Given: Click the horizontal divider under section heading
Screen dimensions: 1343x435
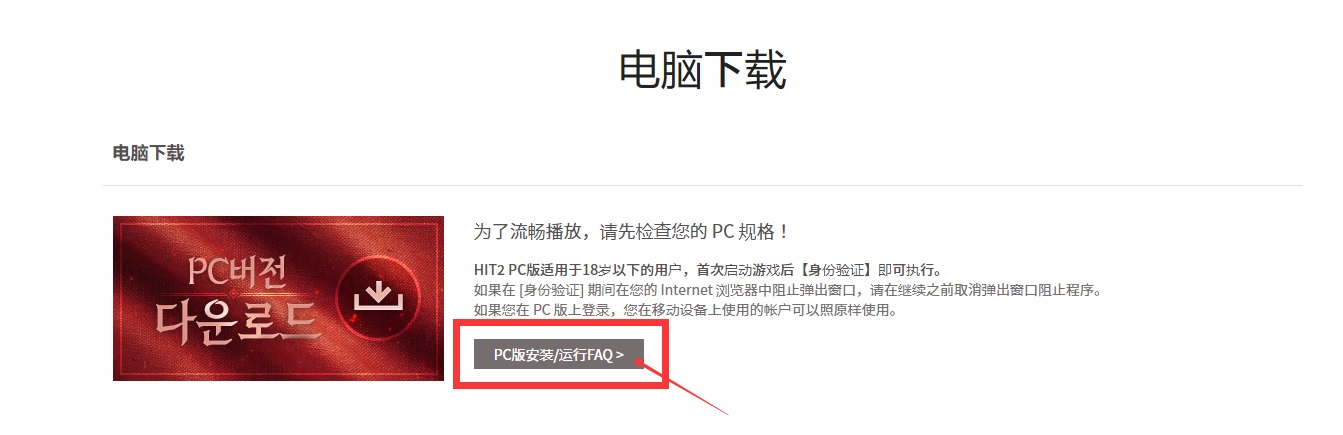Looking at the screenshot, I should [x=703, y=185].
